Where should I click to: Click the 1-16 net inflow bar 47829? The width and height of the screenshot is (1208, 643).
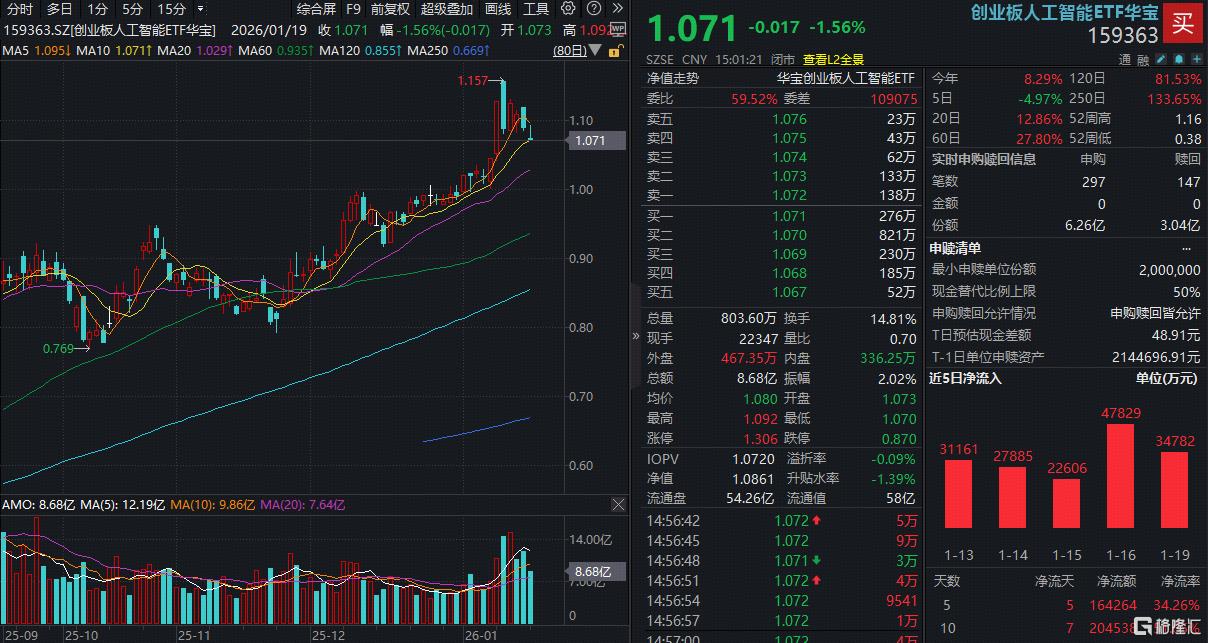[1121, 475]
